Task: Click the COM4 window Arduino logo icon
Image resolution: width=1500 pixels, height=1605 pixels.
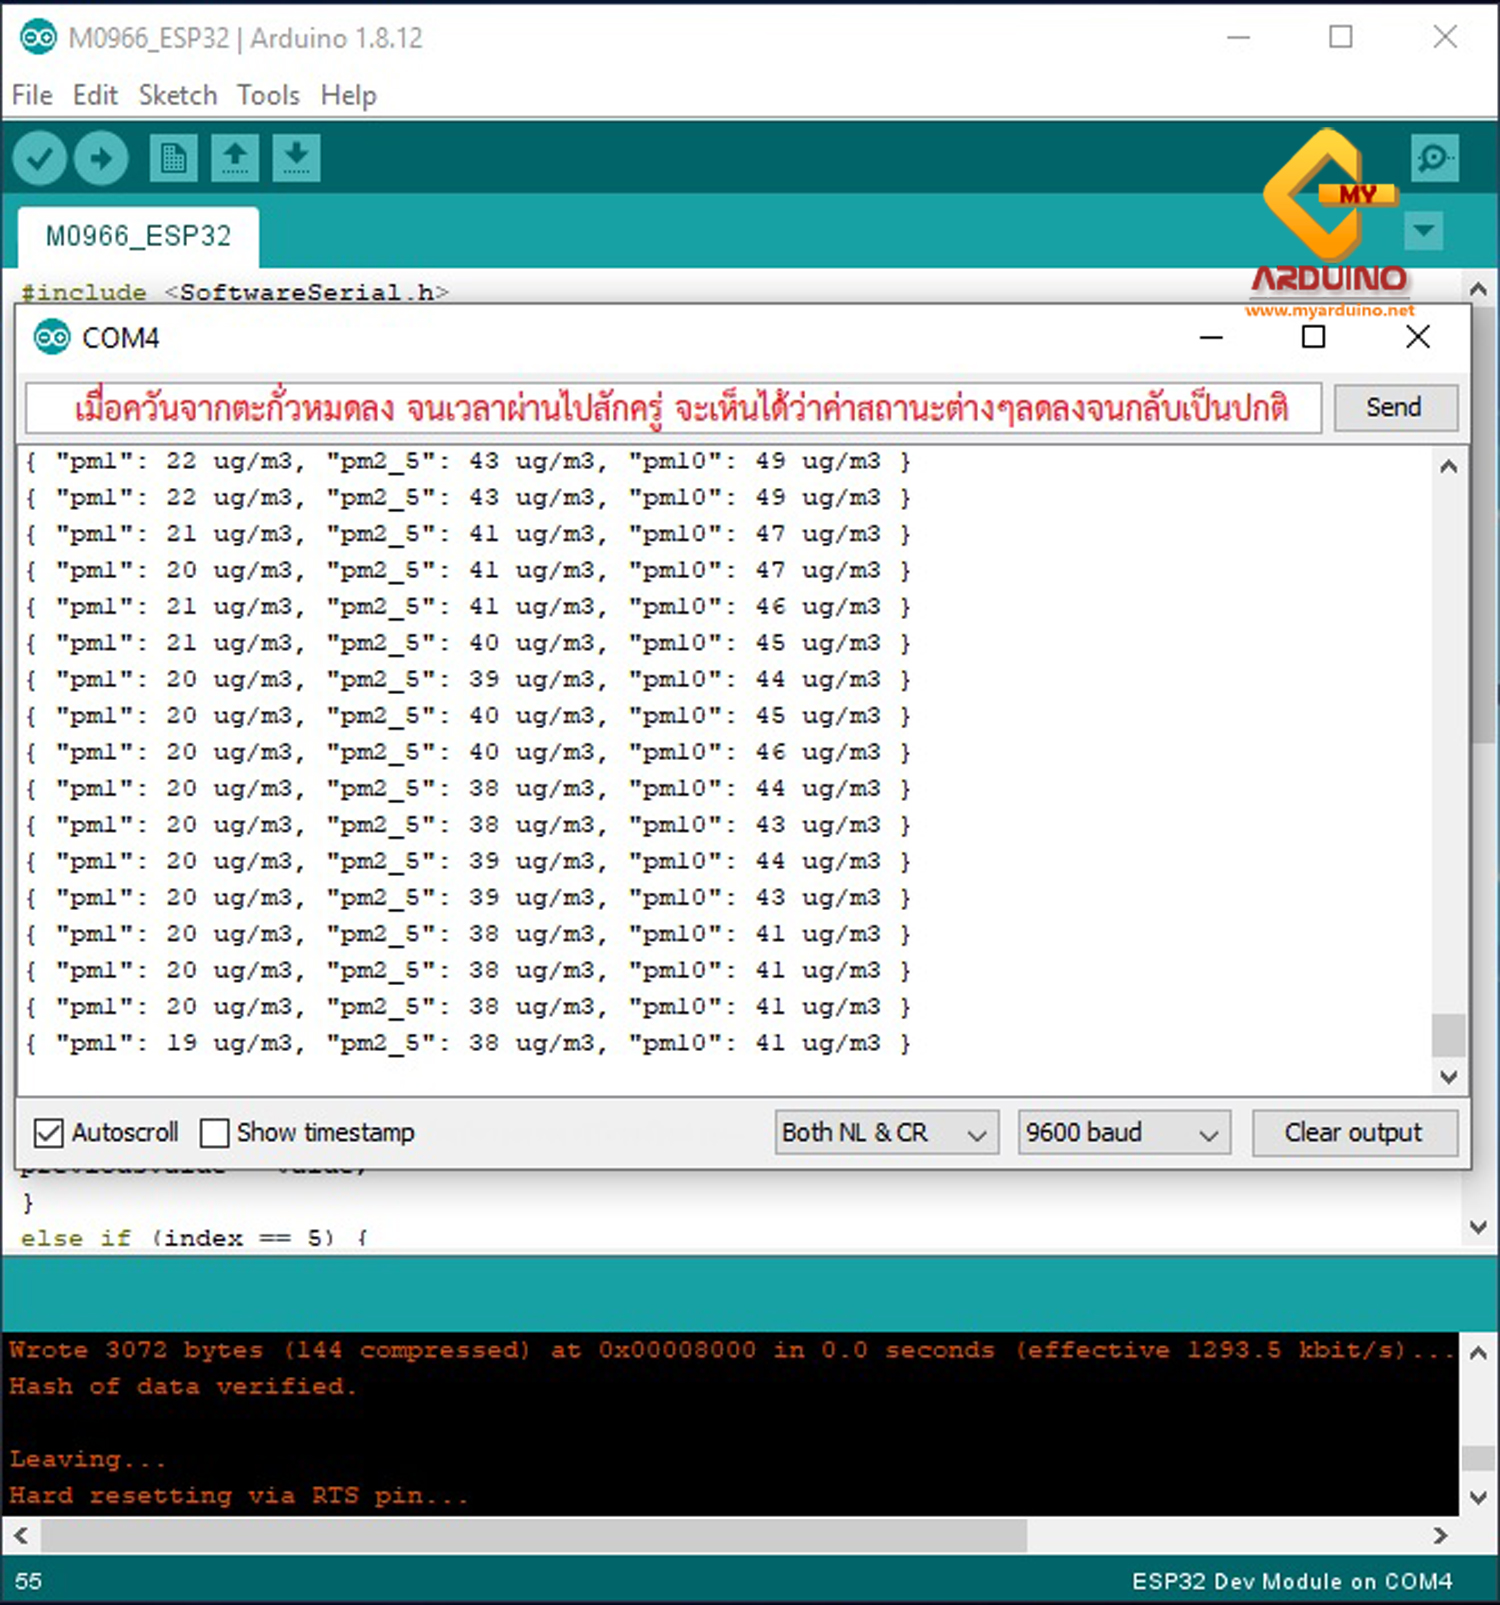Action: pyautogui.click(x=52, y=338)
